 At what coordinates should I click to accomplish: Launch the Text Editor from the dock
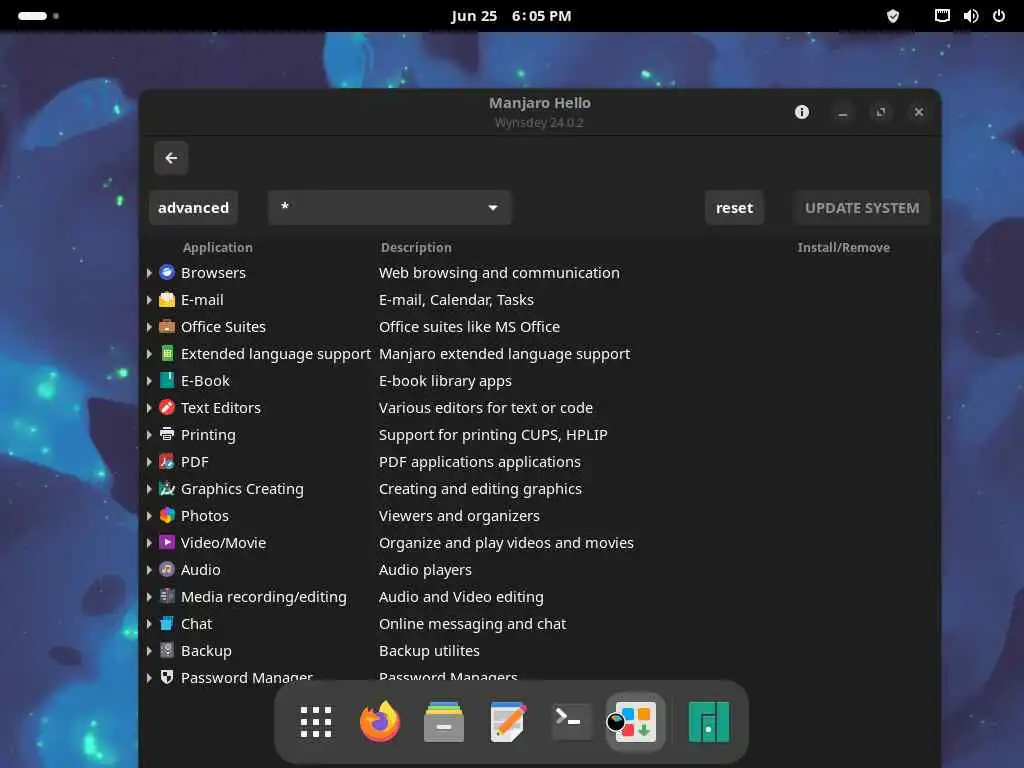[508, 722]
